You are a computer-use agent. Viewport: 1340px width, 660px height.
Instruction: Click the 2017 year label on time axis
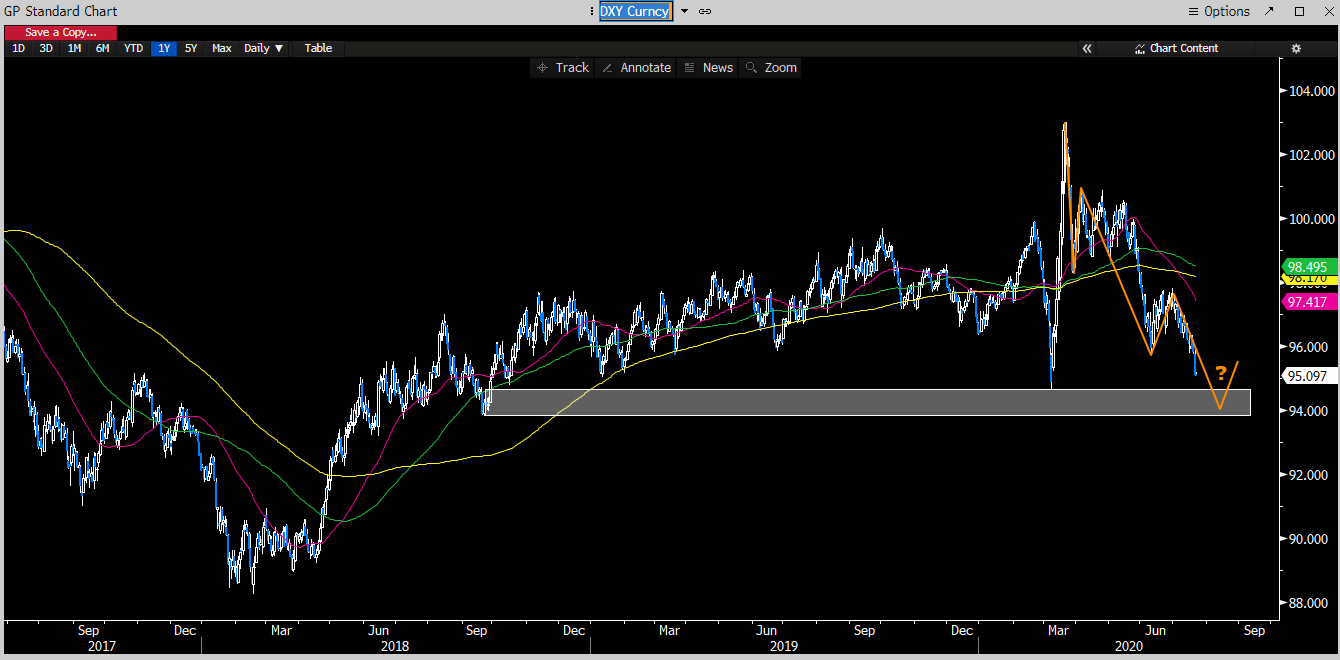point(102,646)
